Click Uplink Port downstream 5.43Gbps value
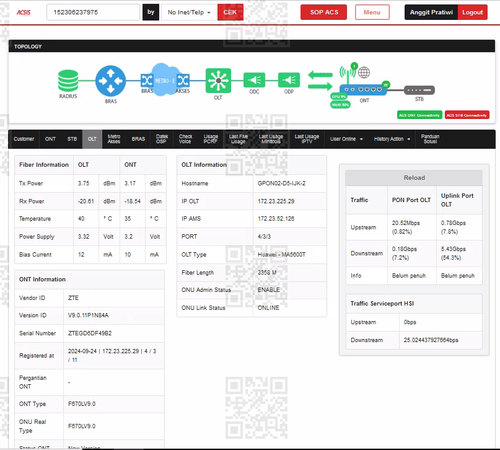Image resolution: width=500 pixels, height=450 pixels. [453, 253]
